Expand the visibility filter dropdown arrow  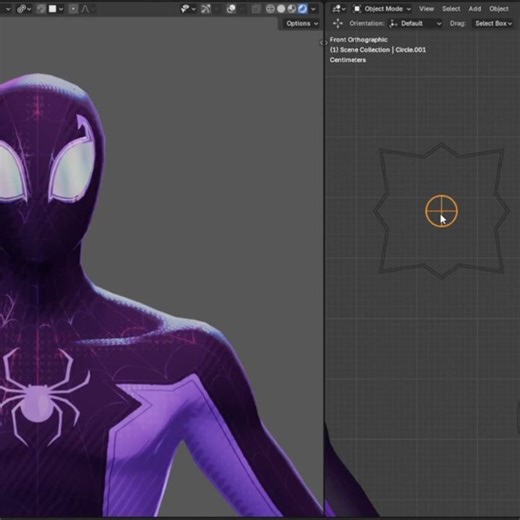coord(194,9)
